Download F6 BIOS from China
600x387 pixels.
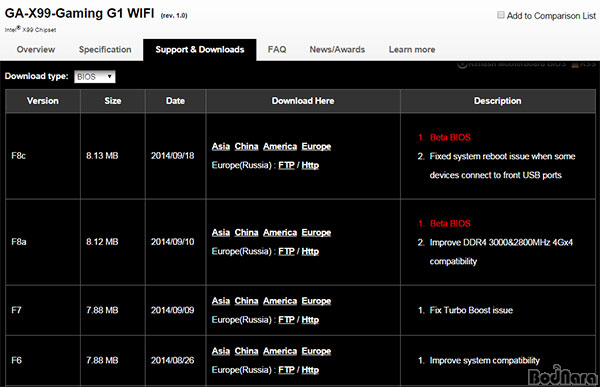pyautogui.click(x=246, y=351)
